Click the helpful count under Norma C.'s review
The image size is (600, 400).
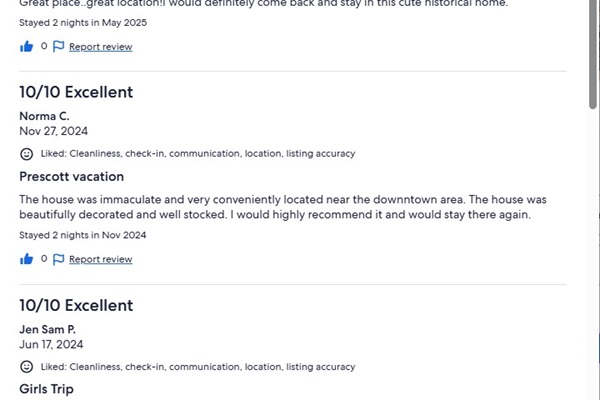coord(44,259)
